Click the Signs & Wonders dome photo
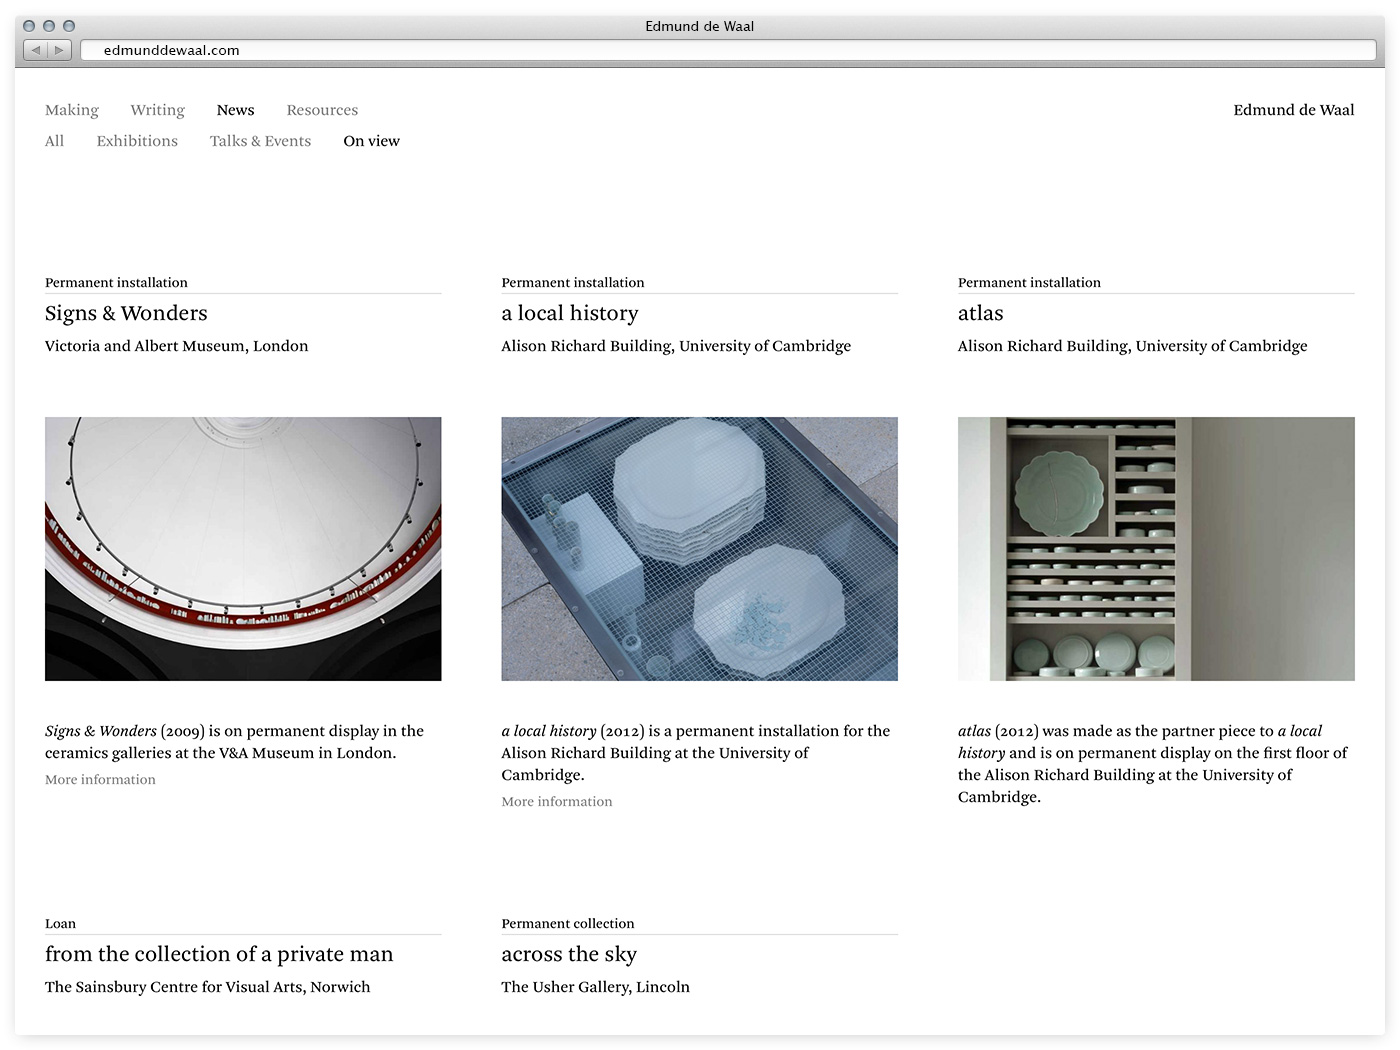 coord(243,548)
